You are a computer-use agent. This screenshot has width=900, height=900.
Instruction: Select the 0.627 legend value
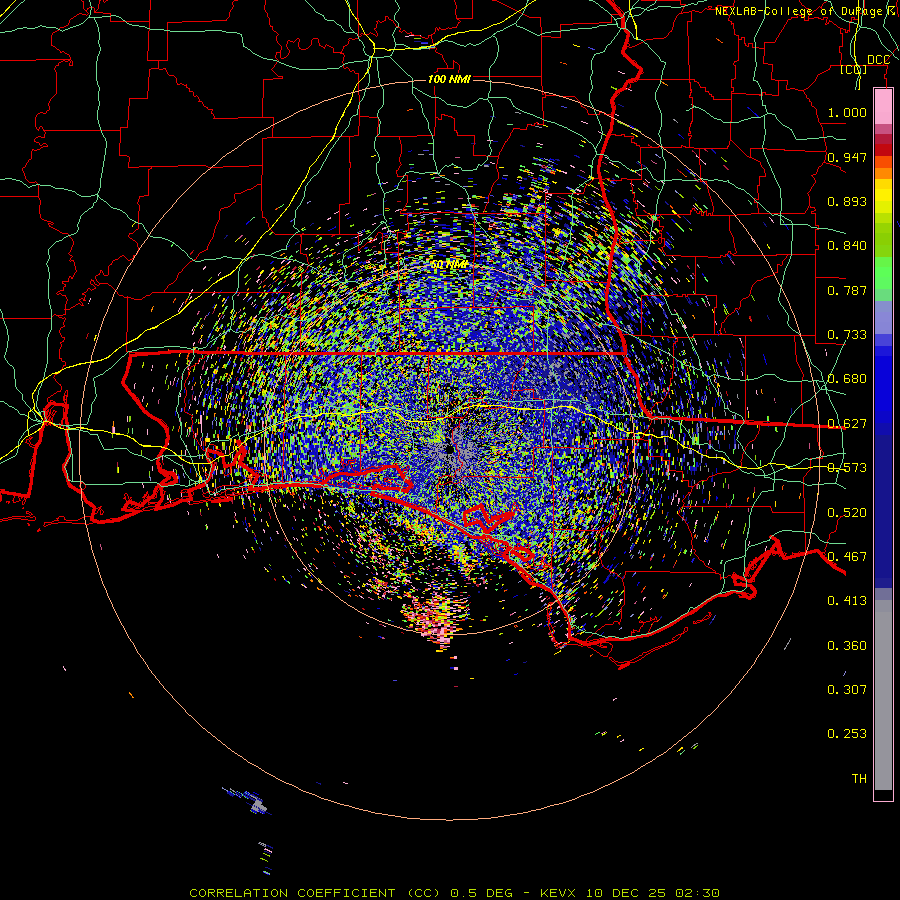coord(847,424)
